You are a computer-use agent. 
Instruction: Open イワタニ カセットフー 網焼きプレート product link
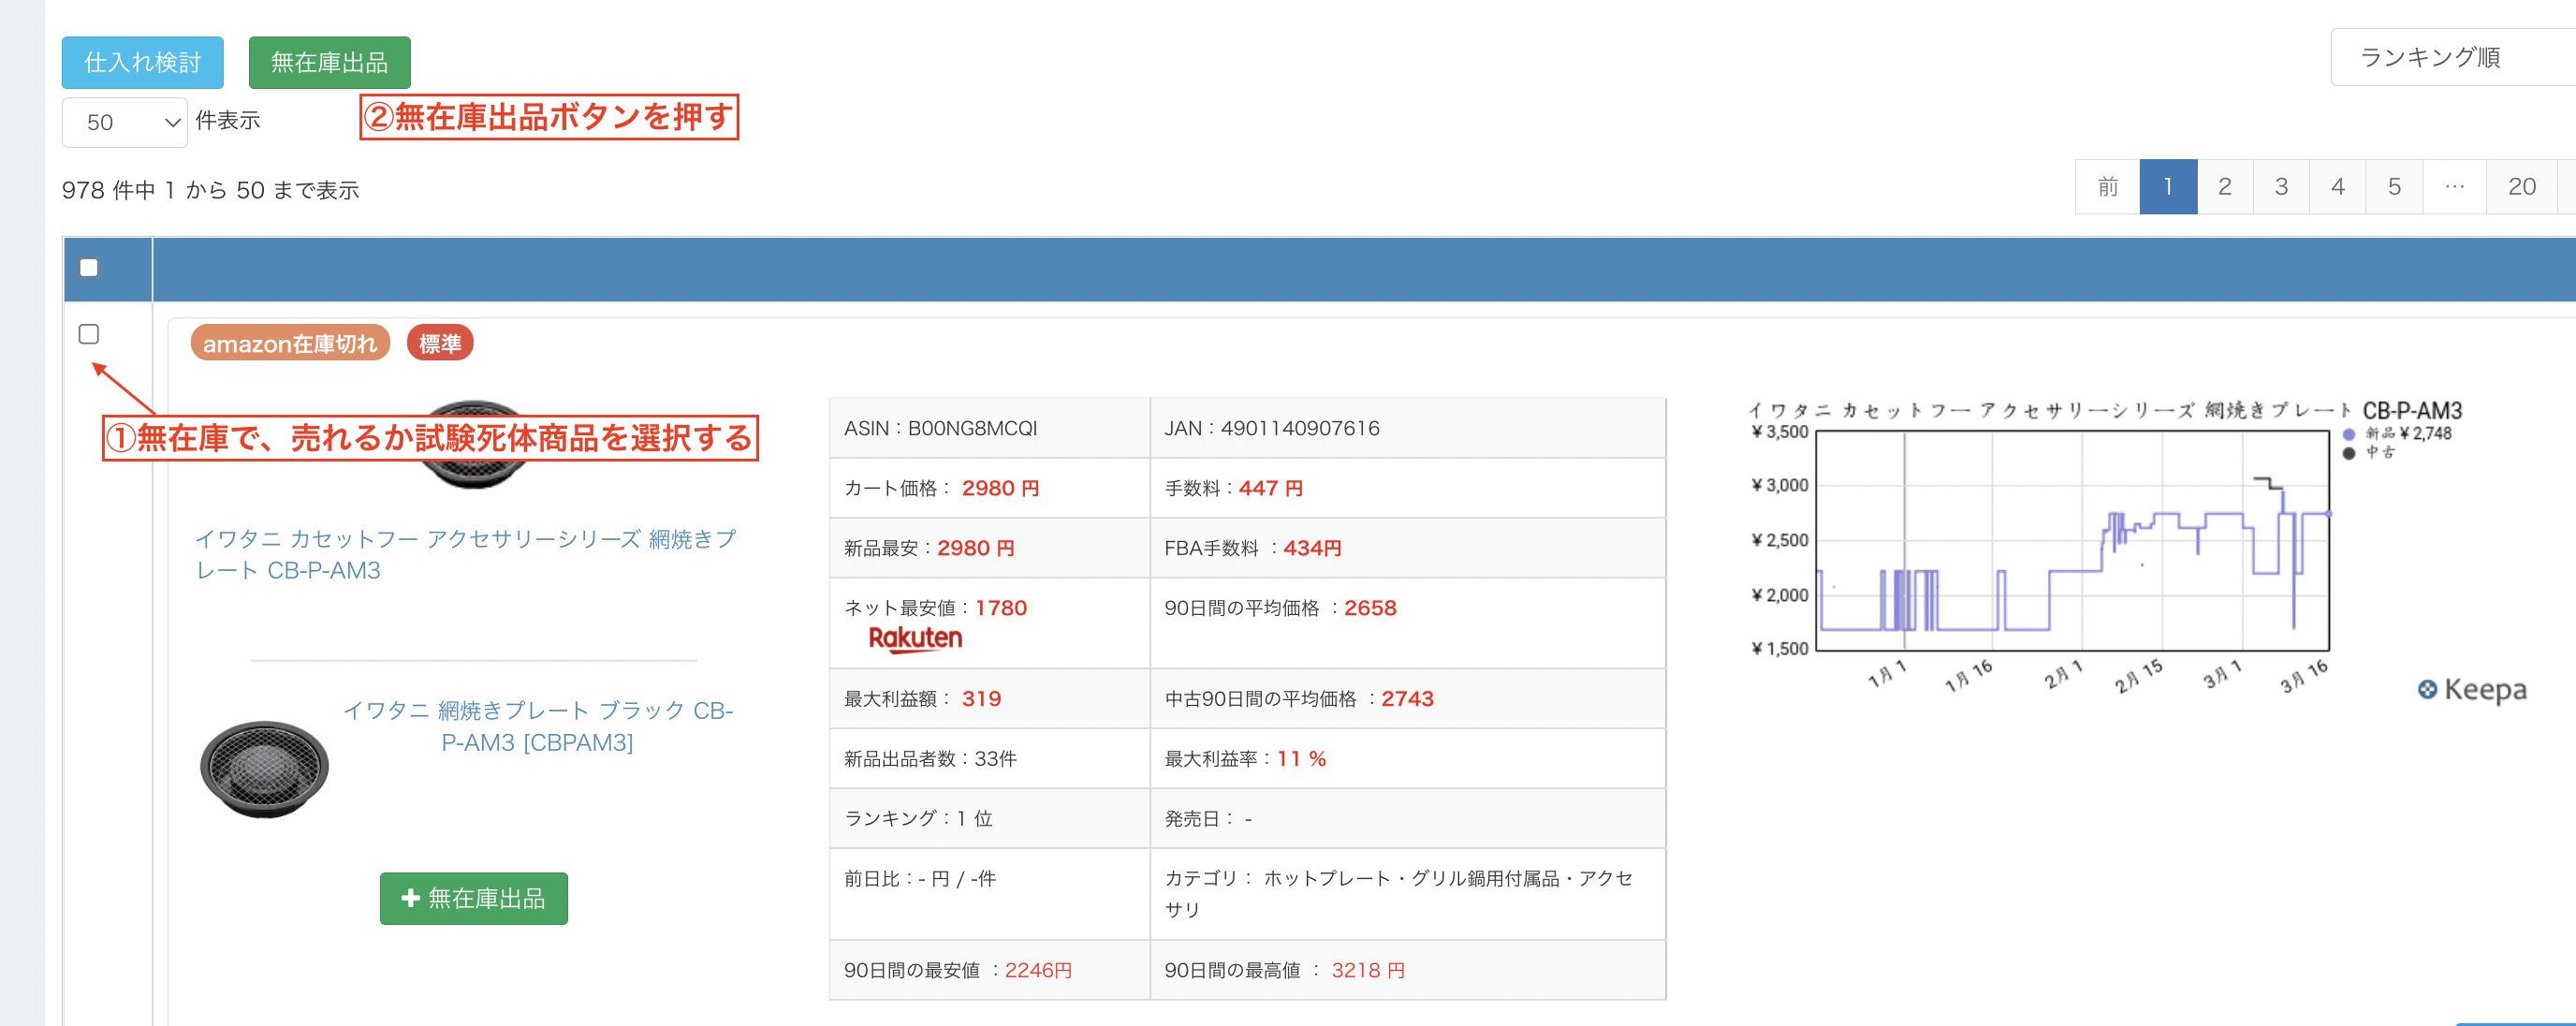coord(466,554)
